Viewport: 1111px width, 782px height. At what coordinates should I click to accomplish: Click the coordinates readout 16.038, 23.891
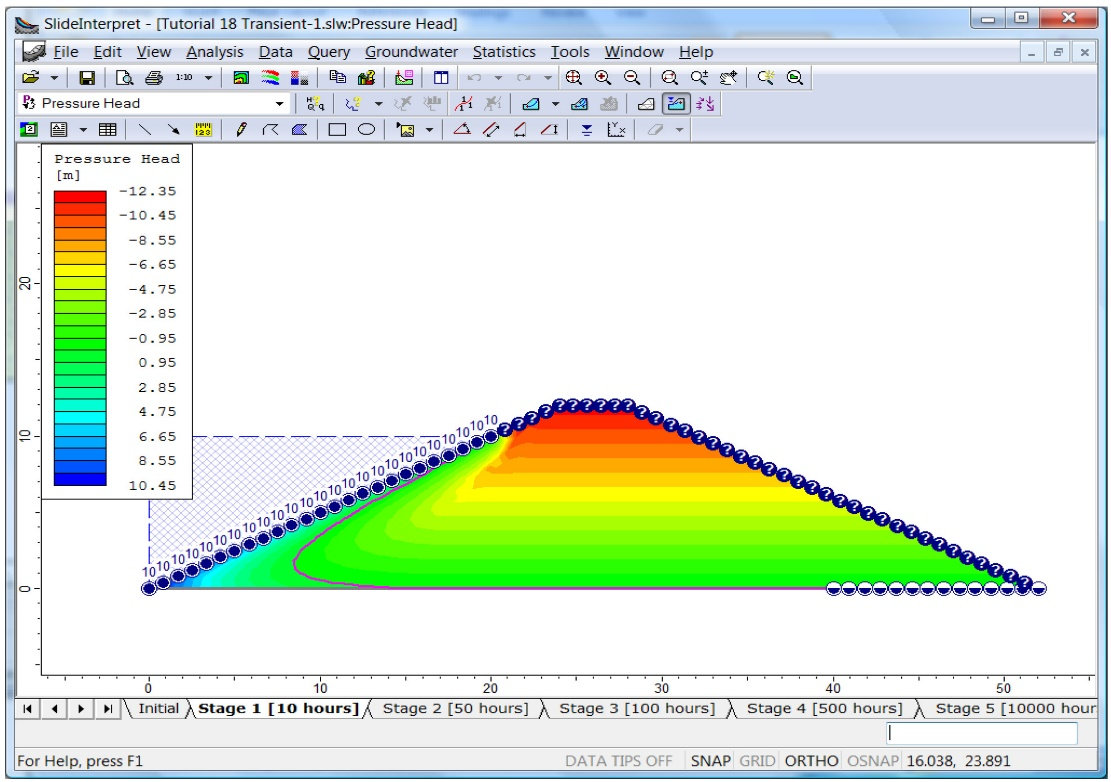[x=958, y=761]
